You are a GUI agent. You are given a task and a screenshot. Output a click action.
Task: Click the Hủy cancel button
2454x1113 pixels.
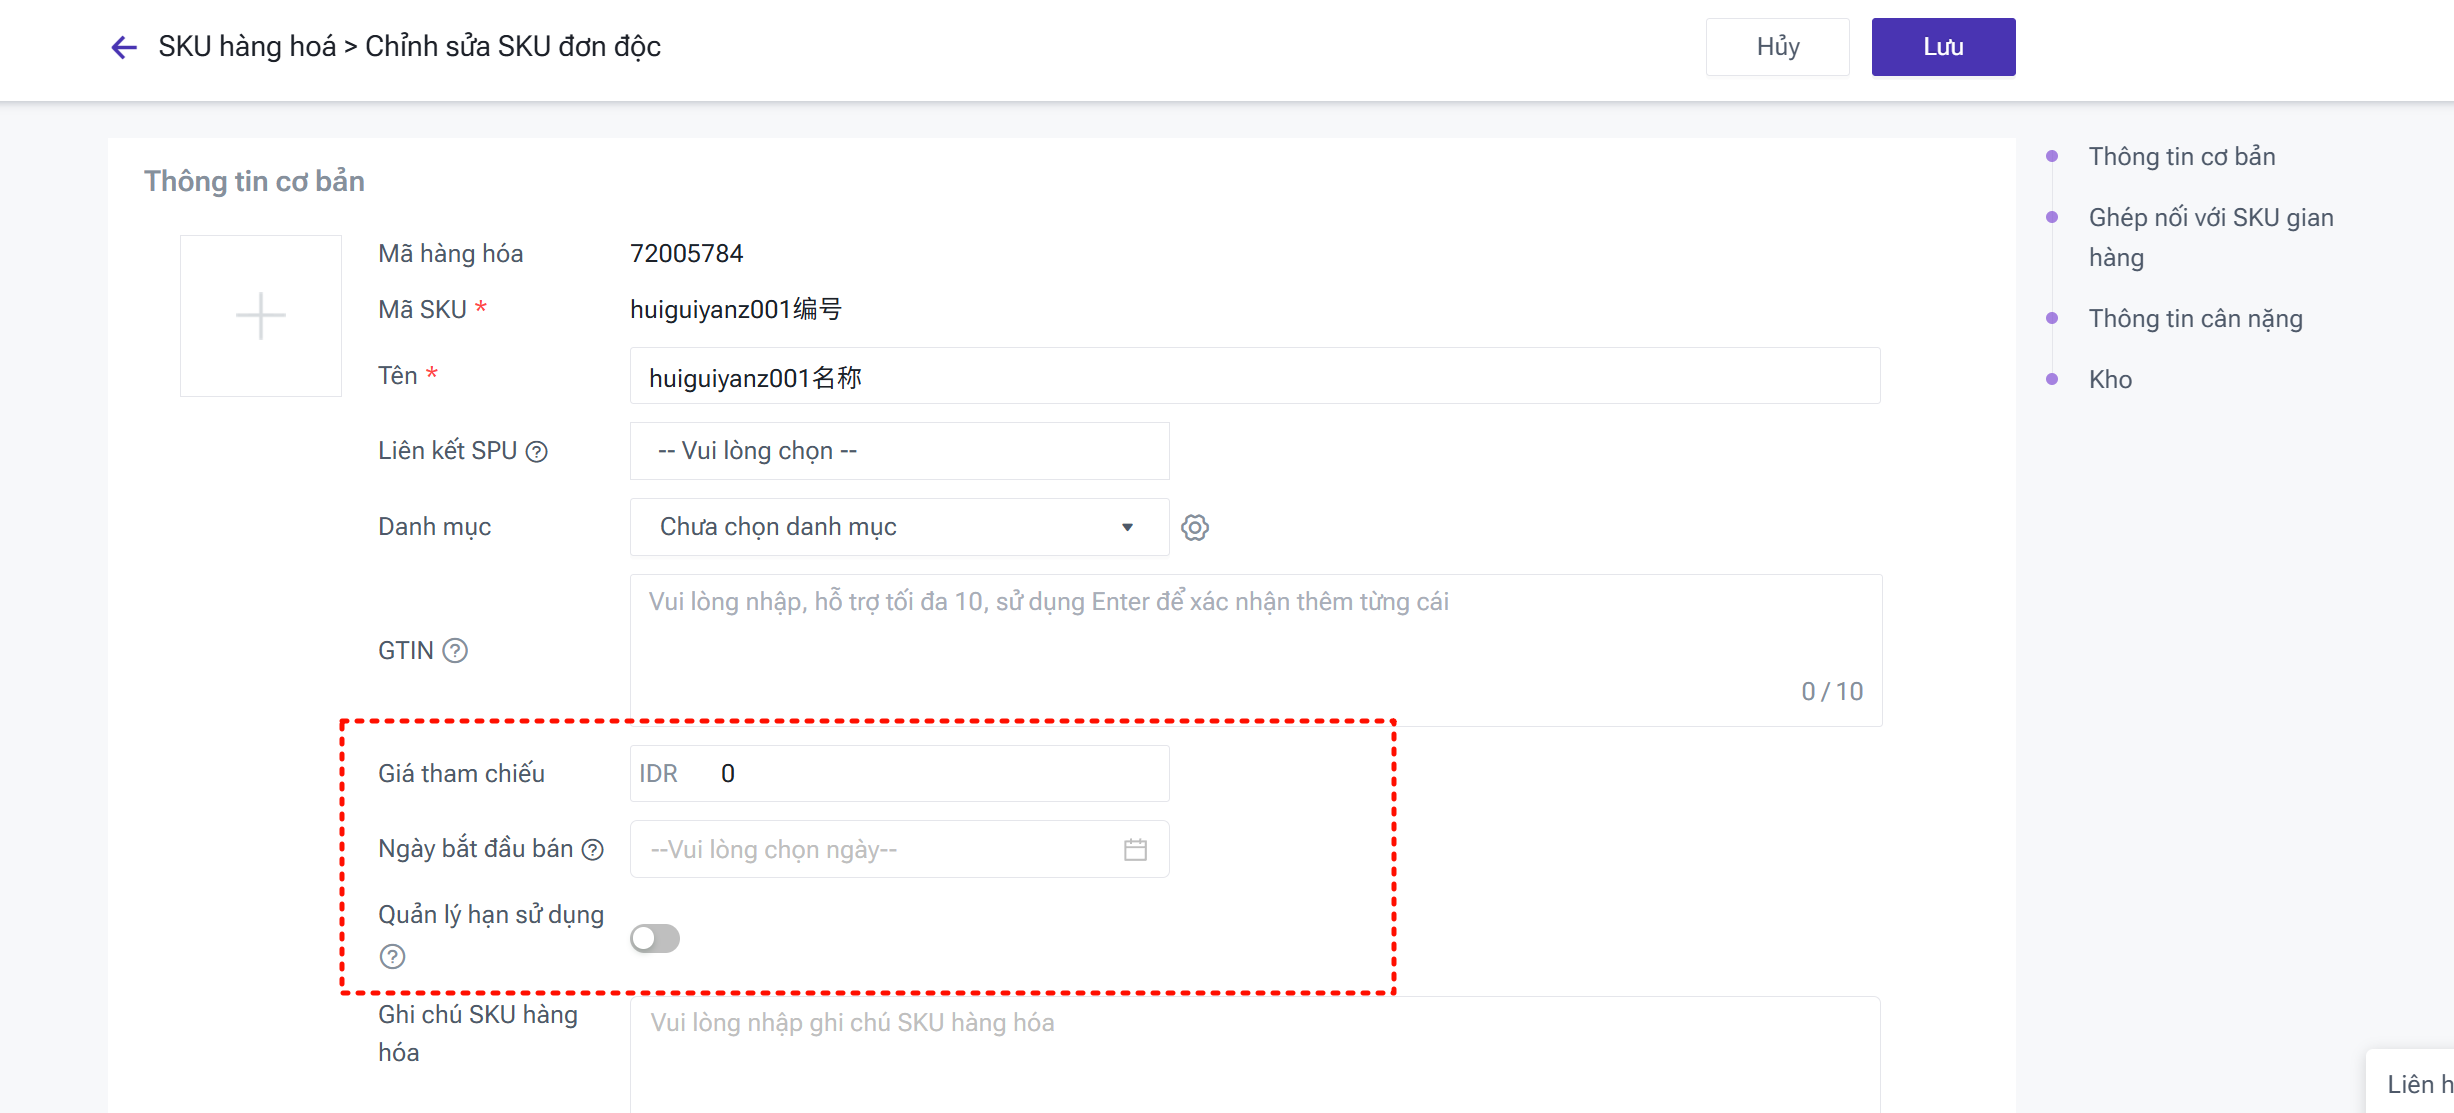1777,47
